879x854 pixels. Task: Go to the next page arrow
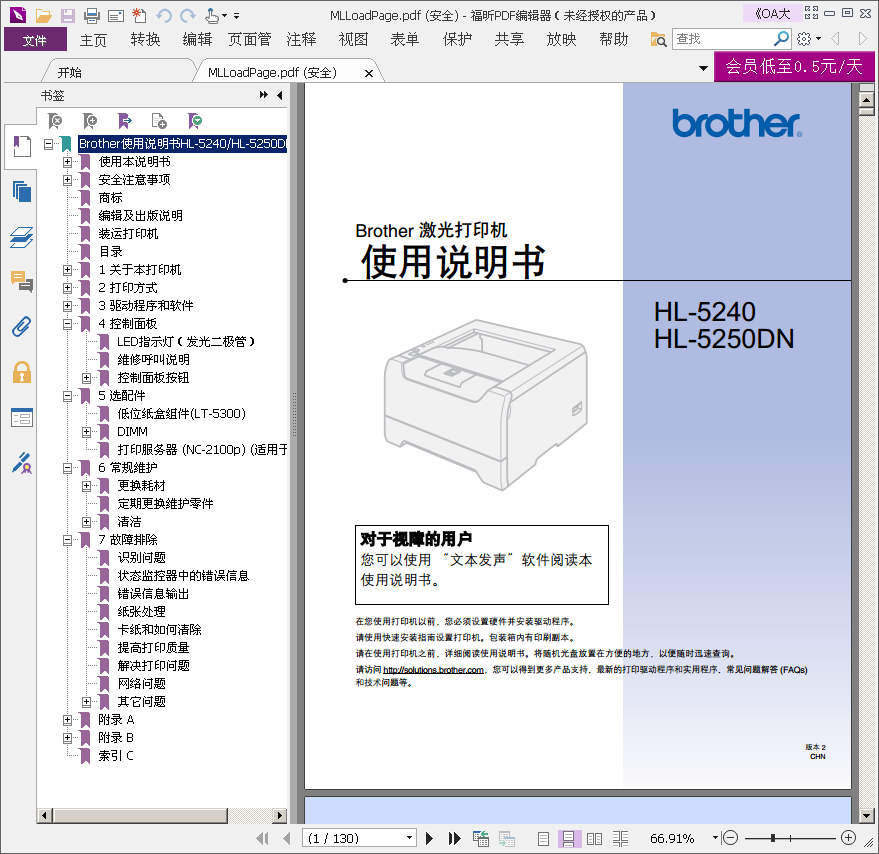[x=429, y=838]
